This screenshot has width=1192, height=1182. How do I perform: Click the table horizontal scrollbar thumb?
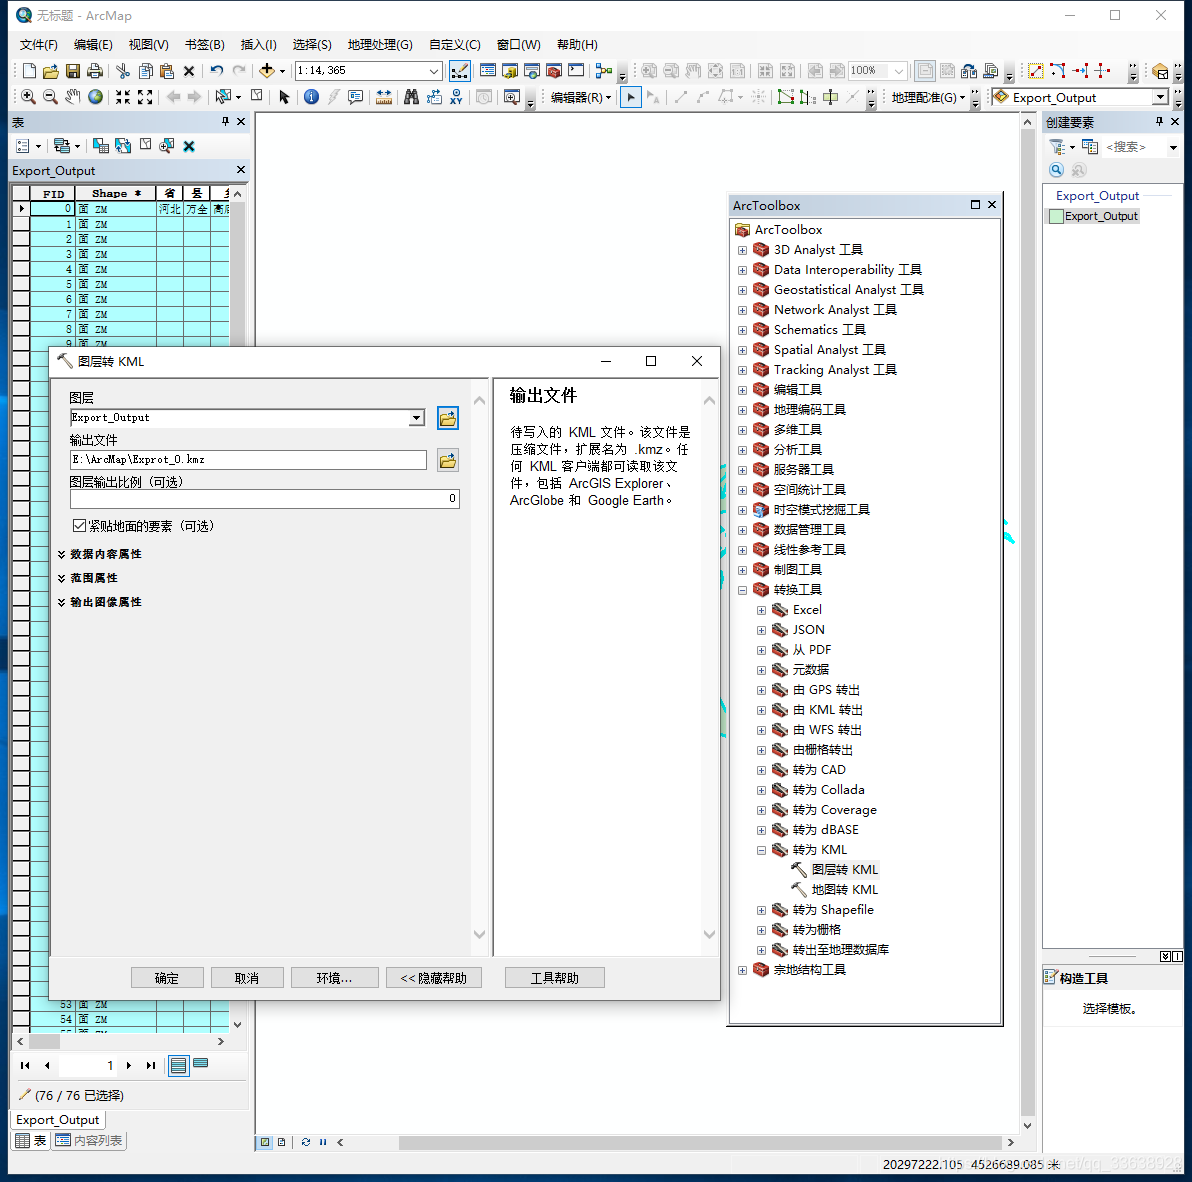[x=44, y=1041]
